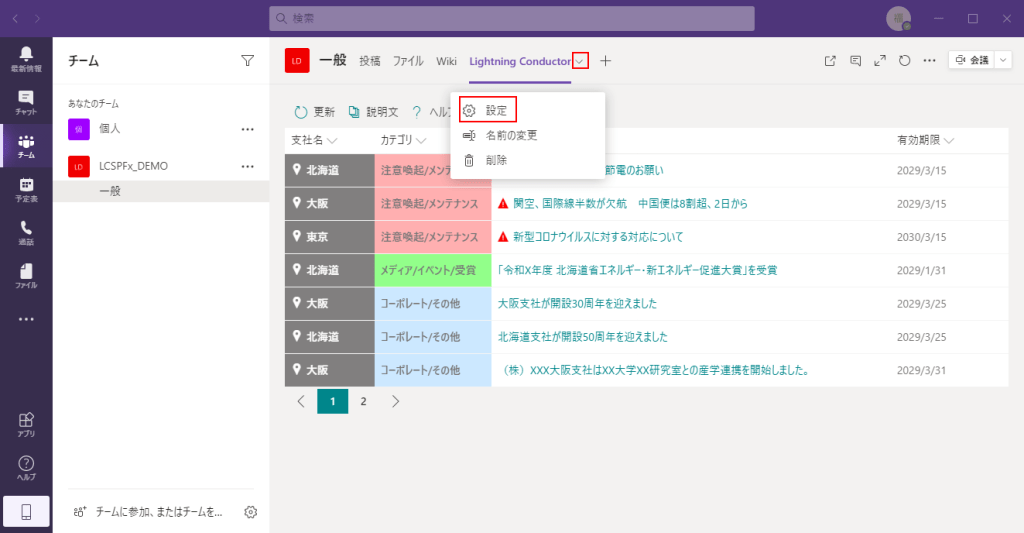Screen dimensions: 1024x533
Task: Go to page 2 of the list
Action: [x=363, y=401]
